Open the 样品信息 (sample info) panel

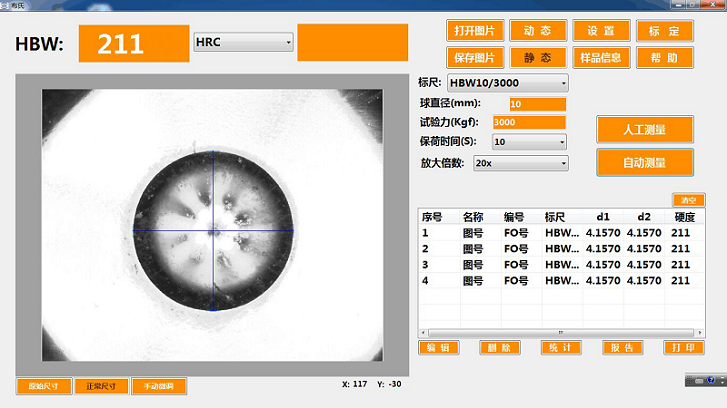601,57
